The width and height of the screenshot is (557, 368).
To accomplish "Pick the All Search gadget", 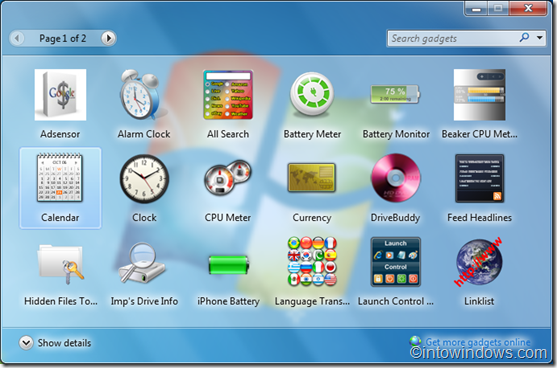I will pos(228,94).
